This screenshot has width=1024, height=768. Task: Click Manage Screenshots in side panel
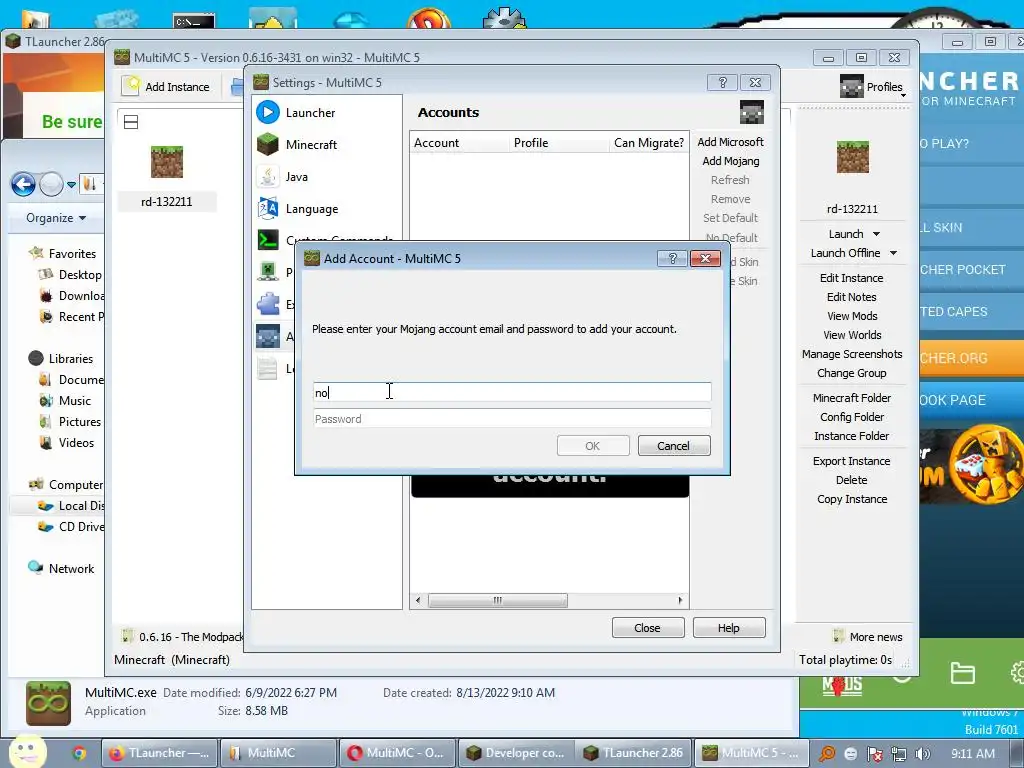coord(852,353)
